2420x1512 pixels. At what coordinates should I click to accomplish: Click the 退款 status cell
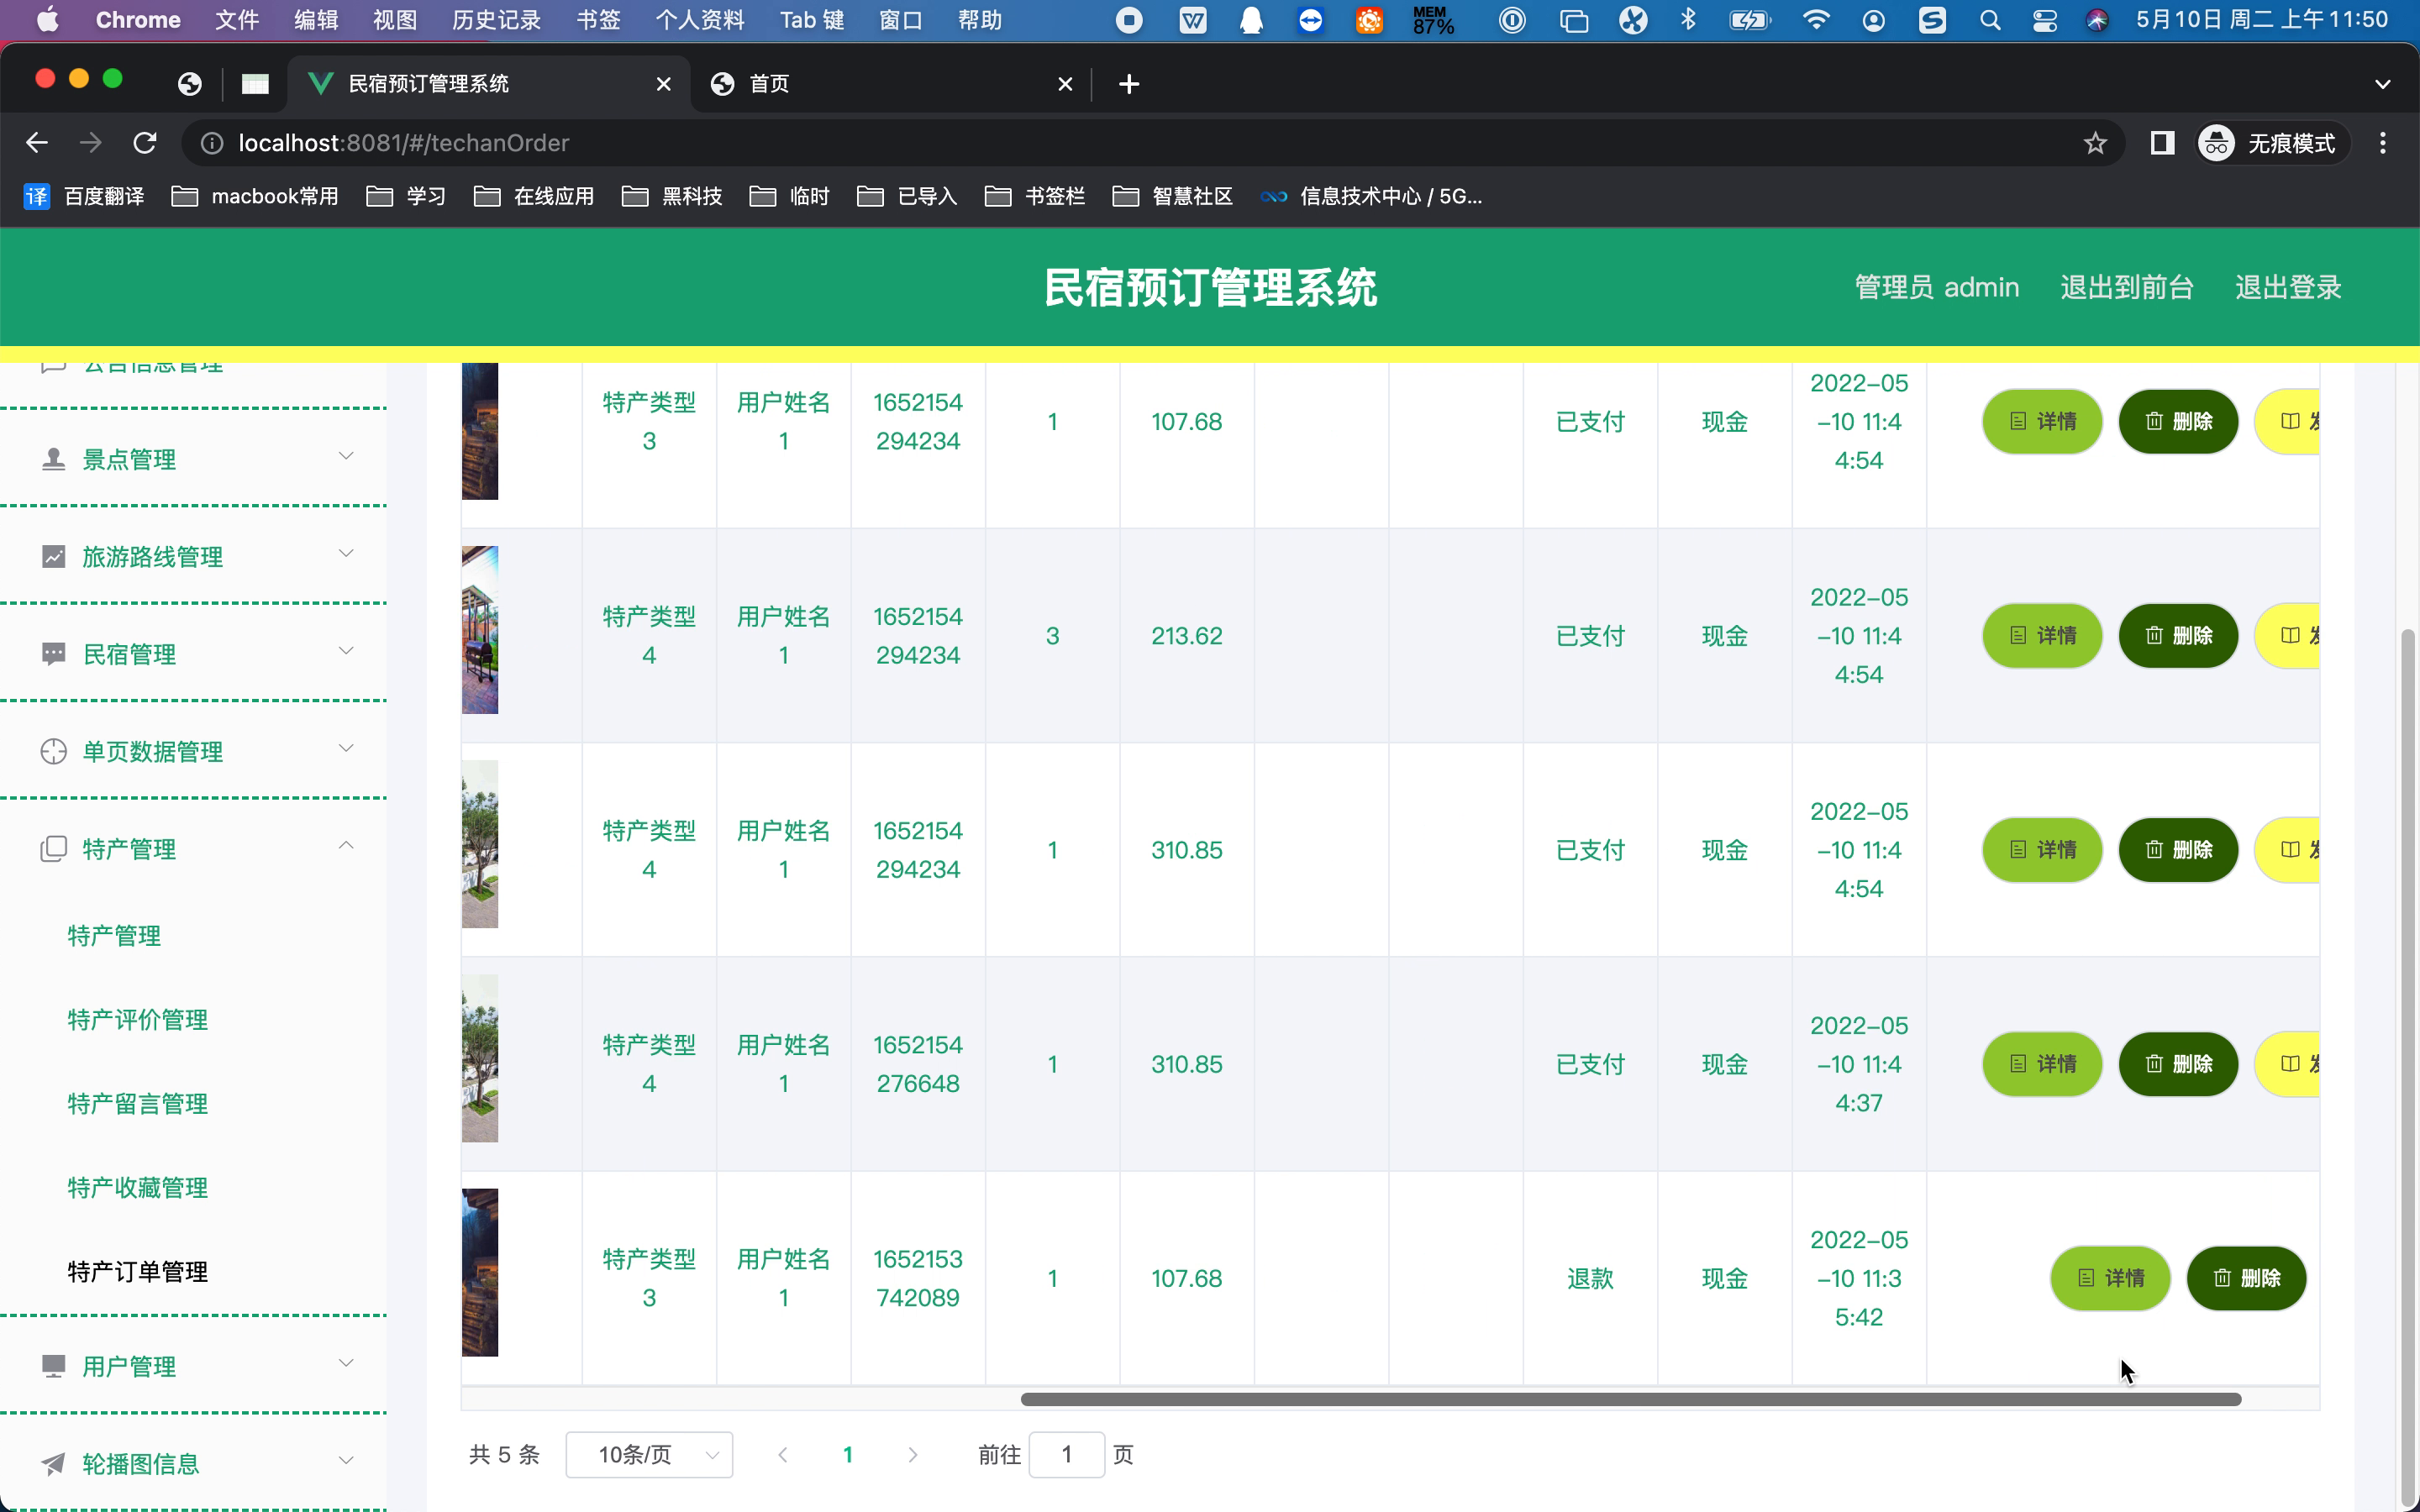coord(1590,1278)
